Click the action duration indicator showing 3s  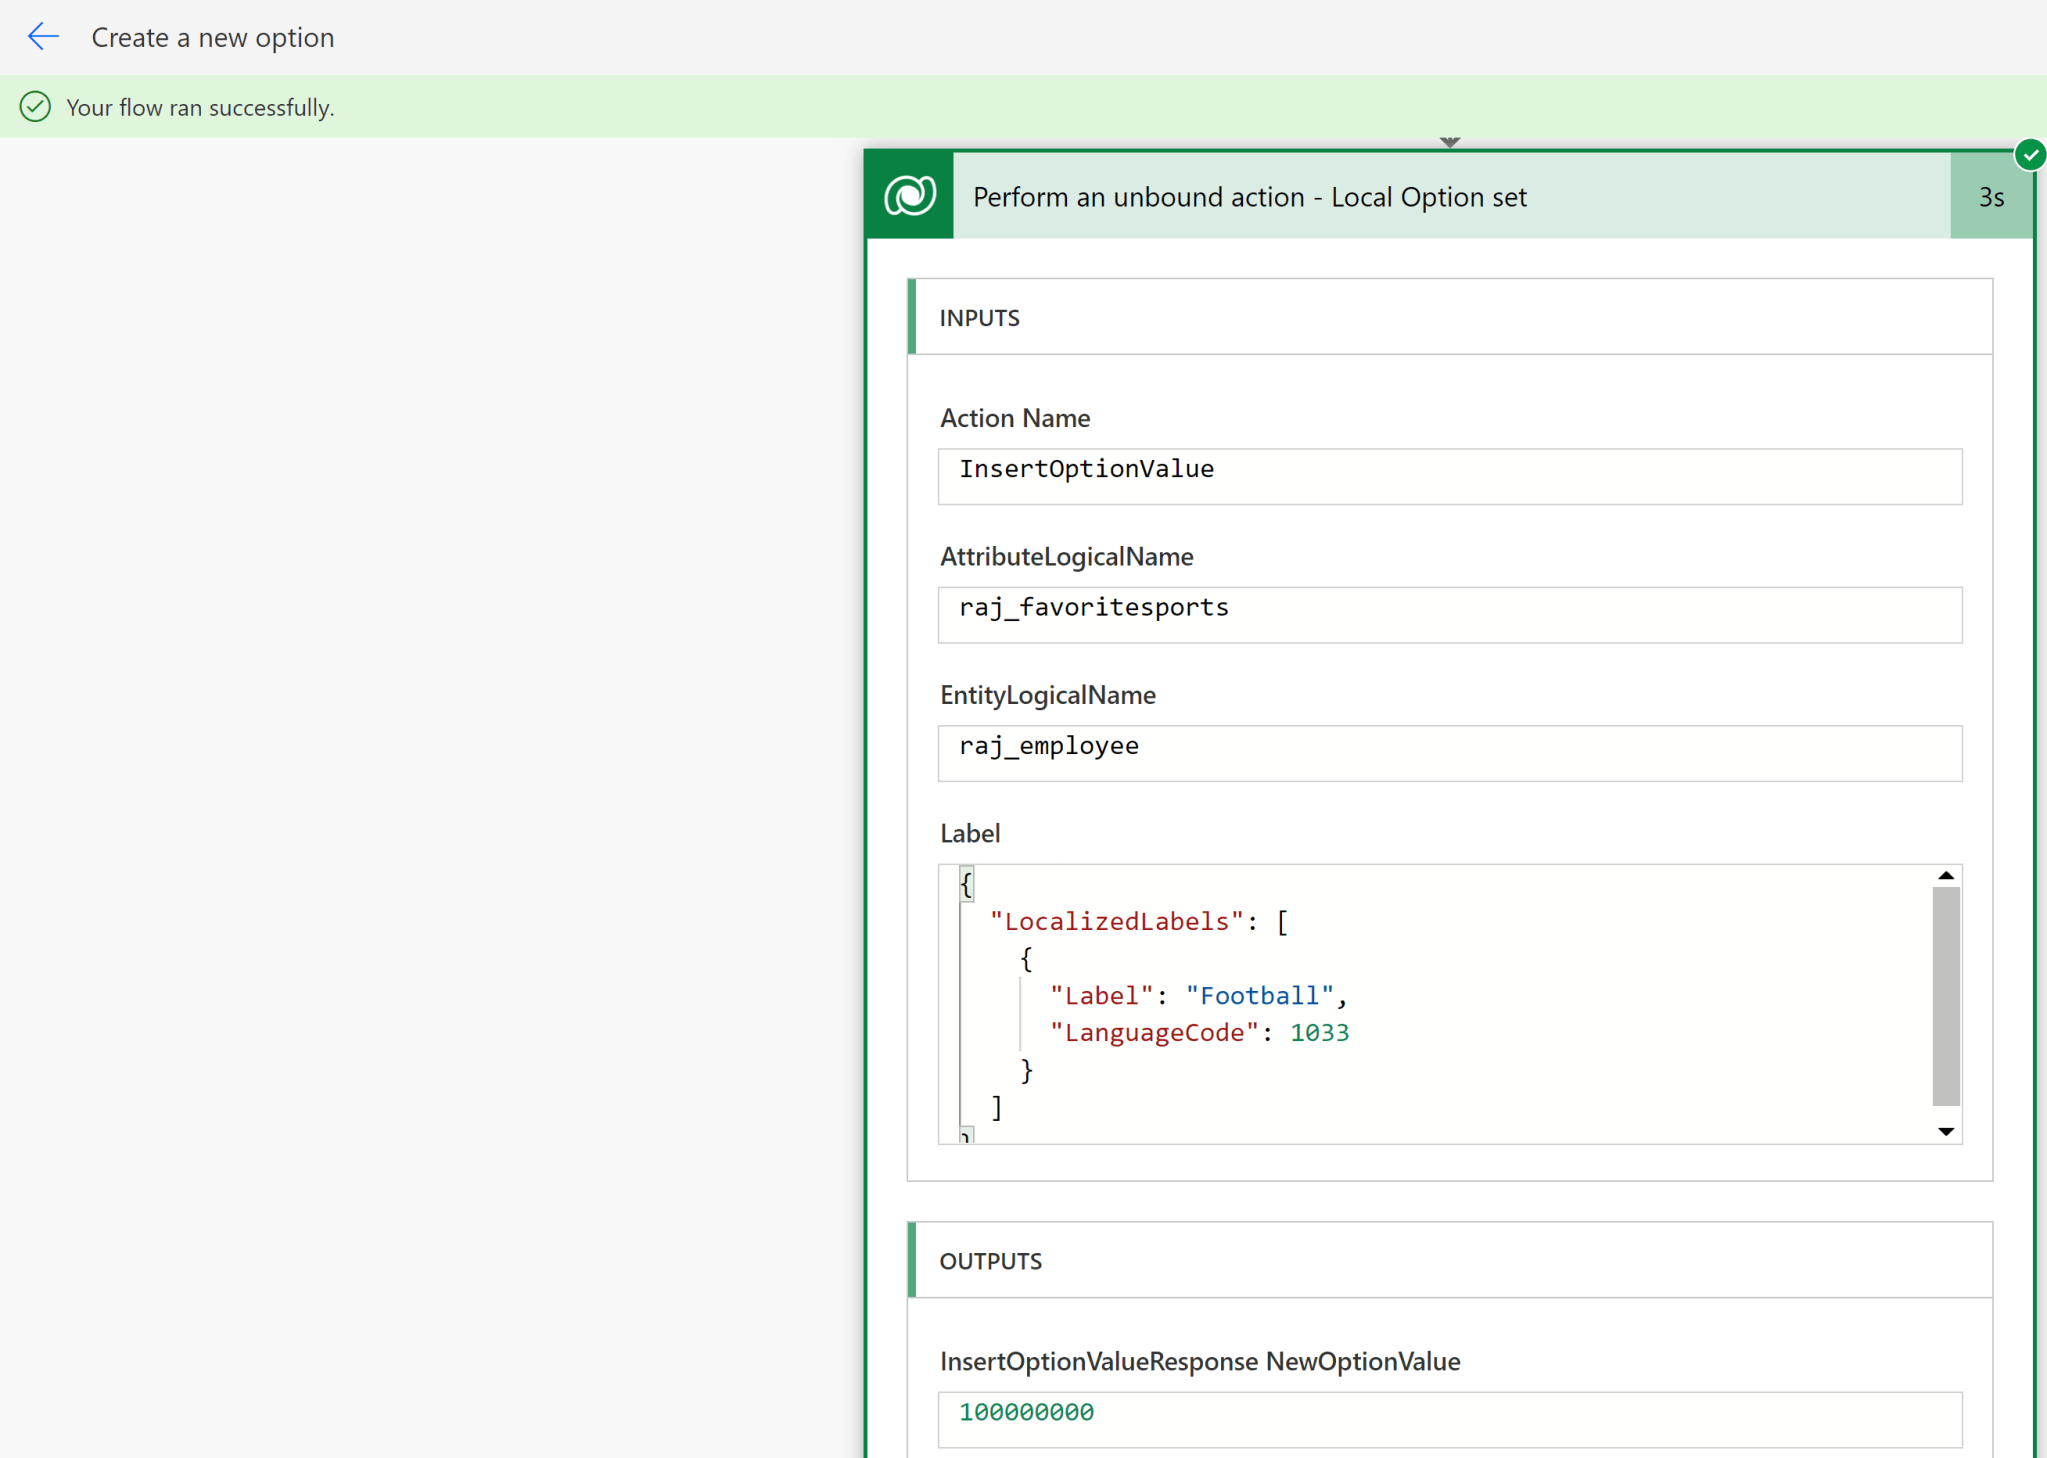pyautogui.click(x=1991, y=197)
